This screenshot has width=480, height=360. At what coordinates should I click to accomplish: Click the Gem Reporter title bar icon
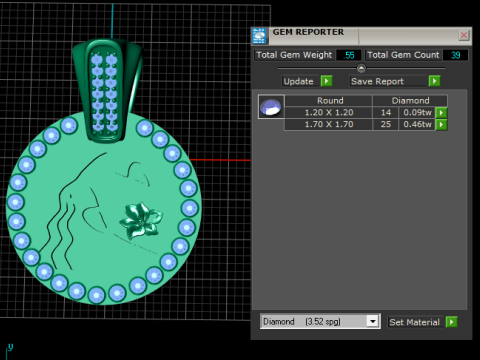tap(259, 36)
